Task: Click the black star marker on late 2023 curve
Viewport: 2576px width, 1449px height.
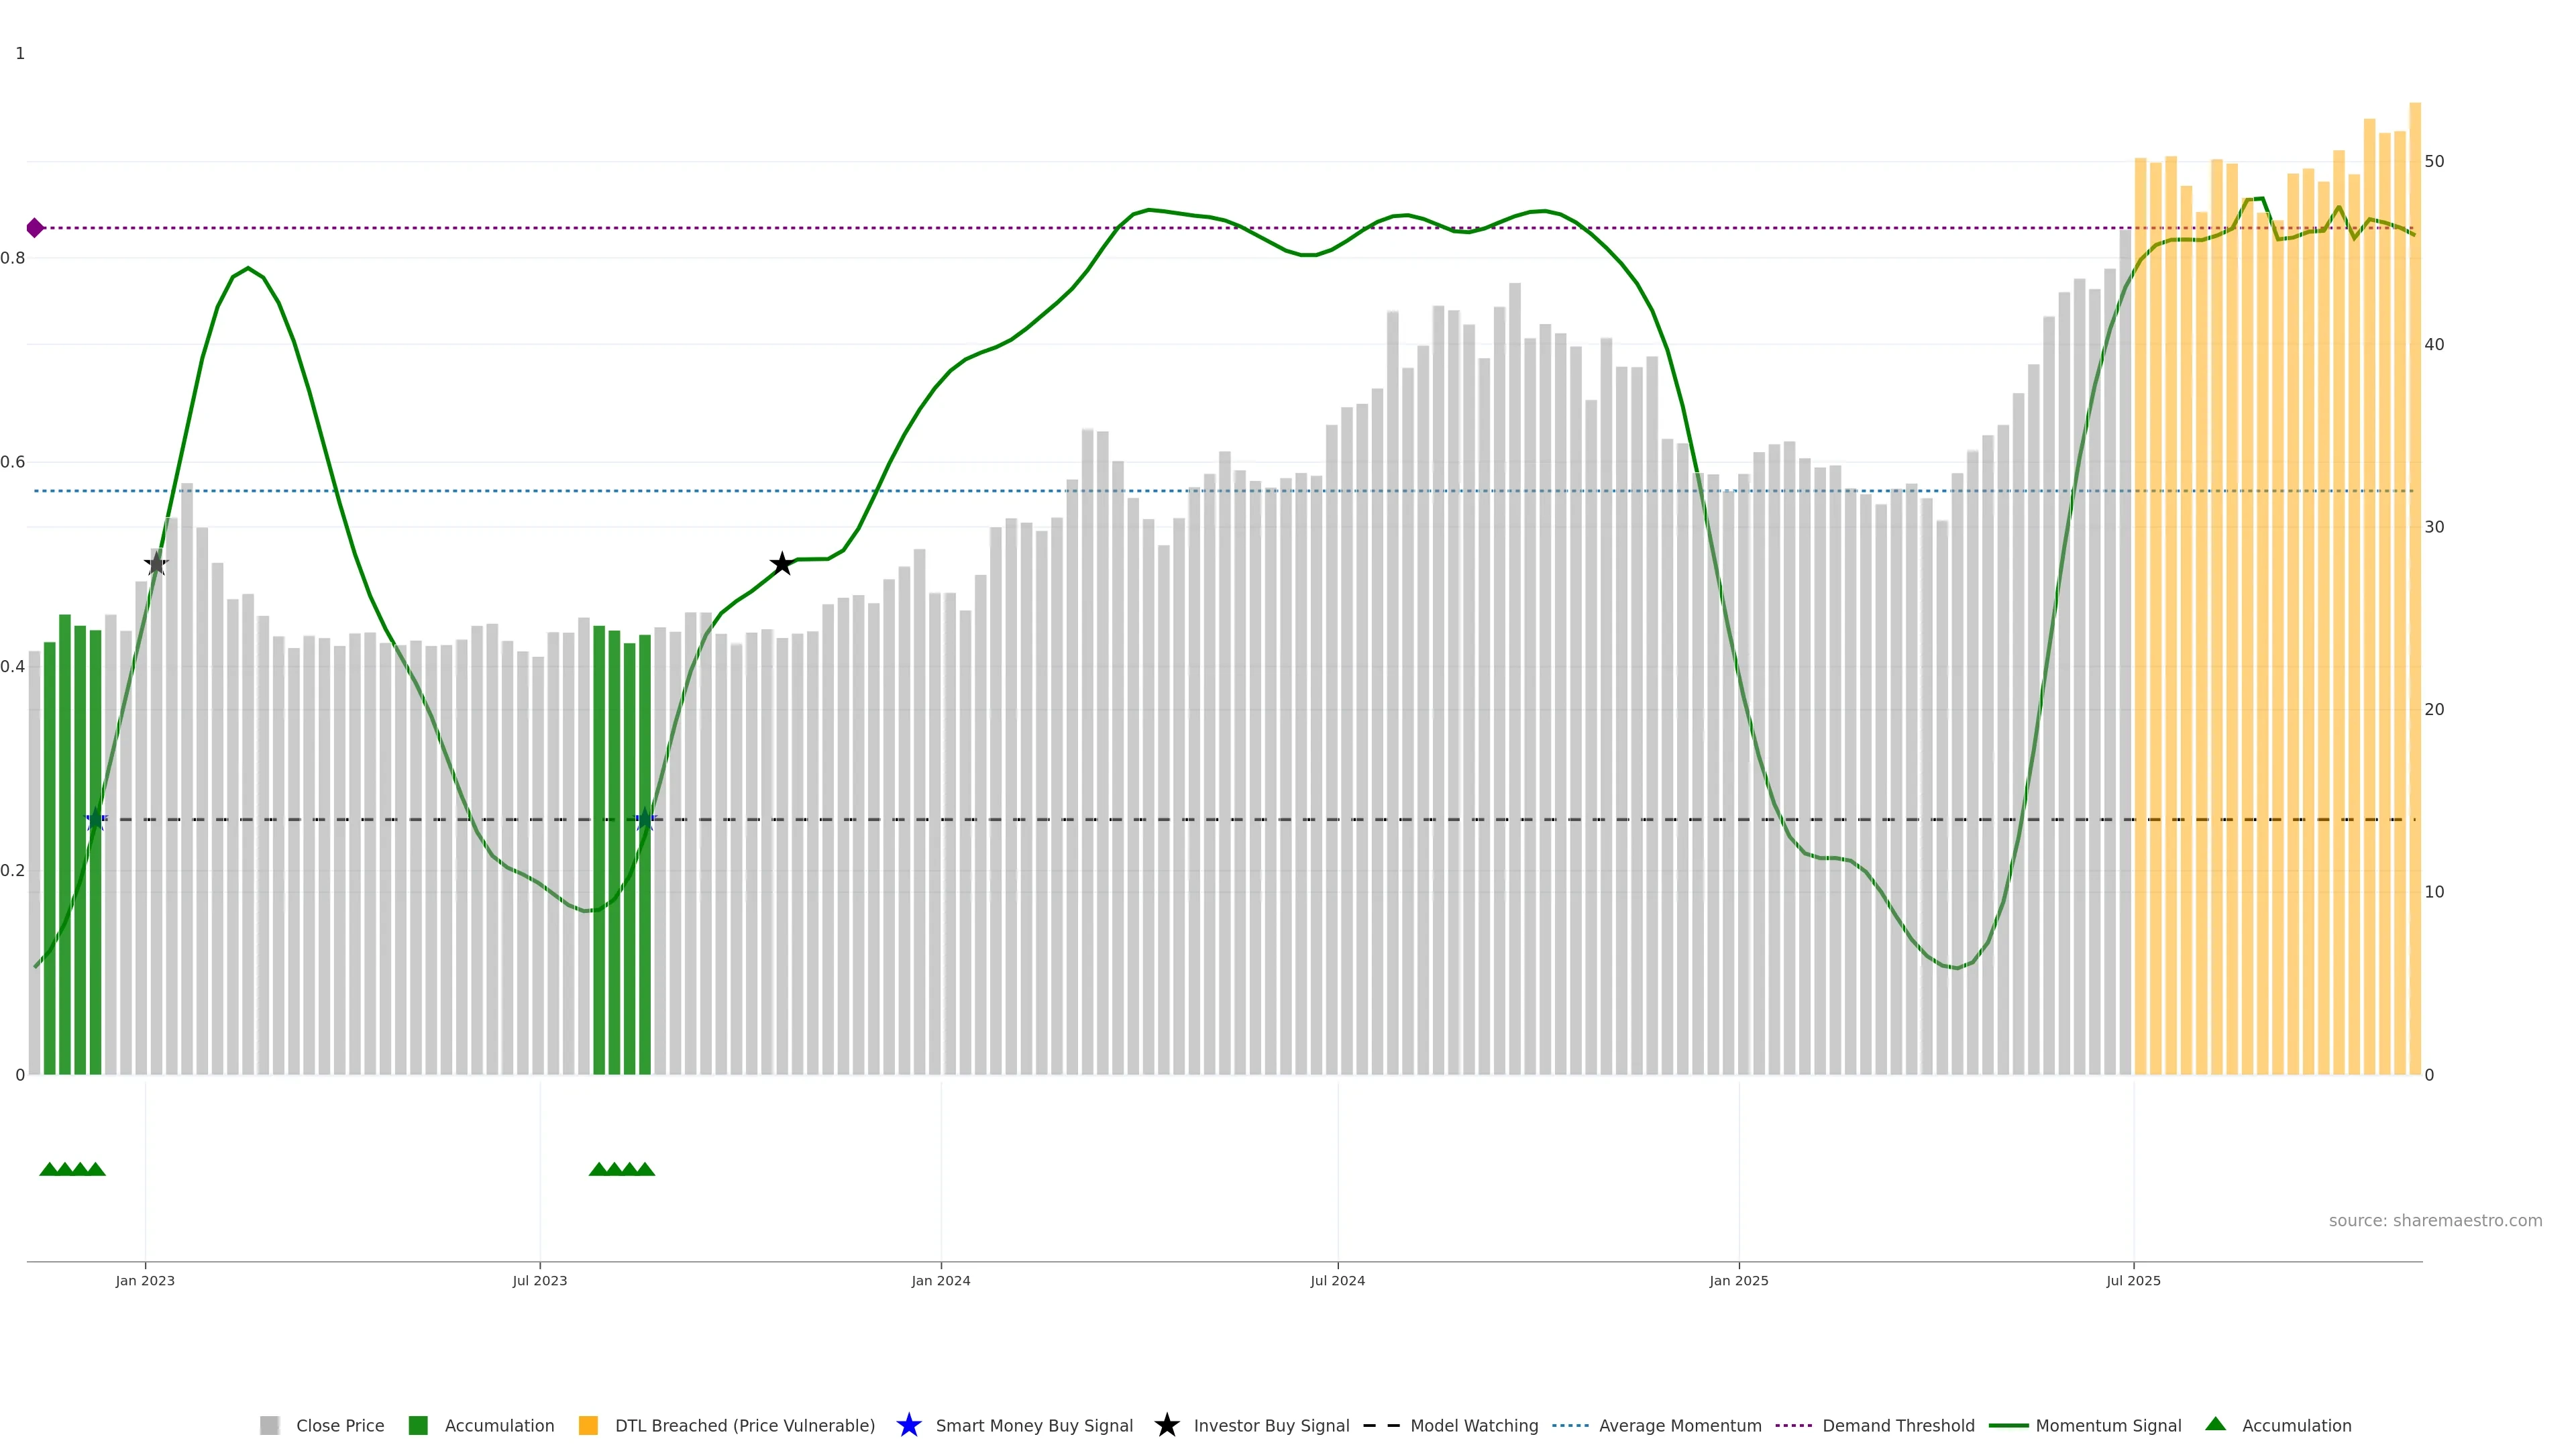Action: 782,564
